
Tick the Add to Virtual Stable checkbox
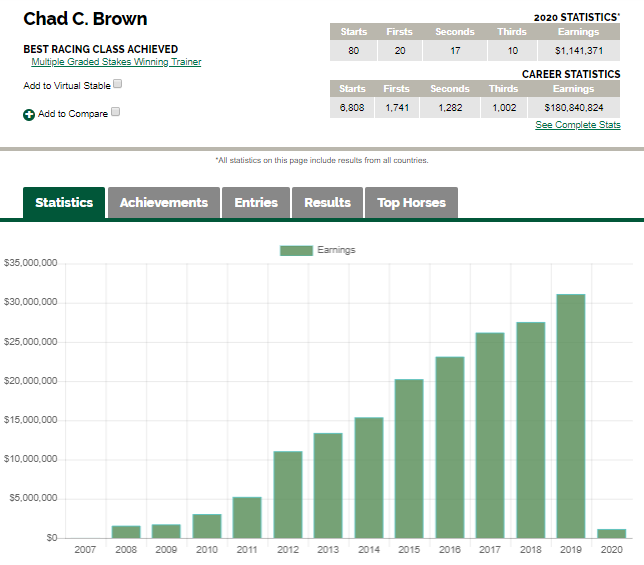click(117, 84)
